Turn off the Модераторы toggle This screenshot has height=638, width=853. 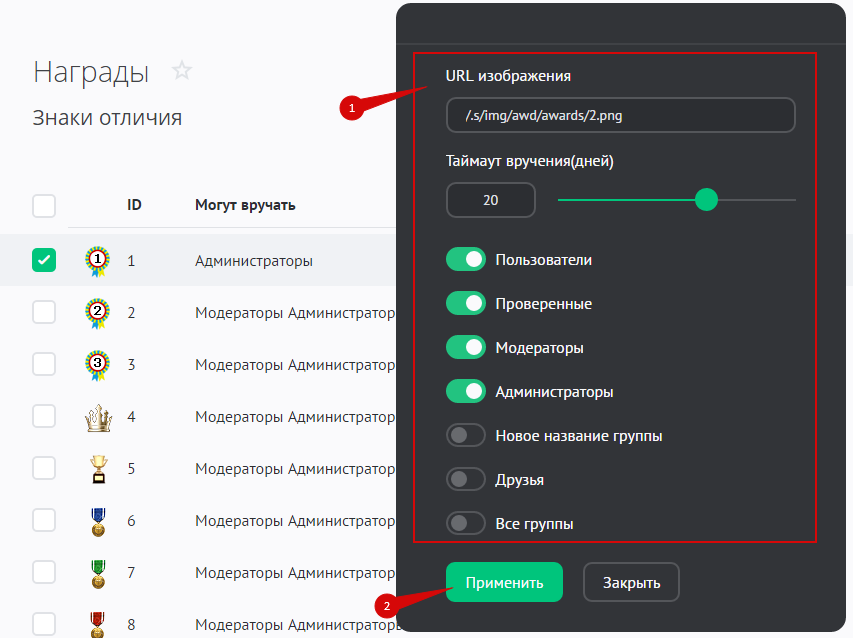pos(466,348)
